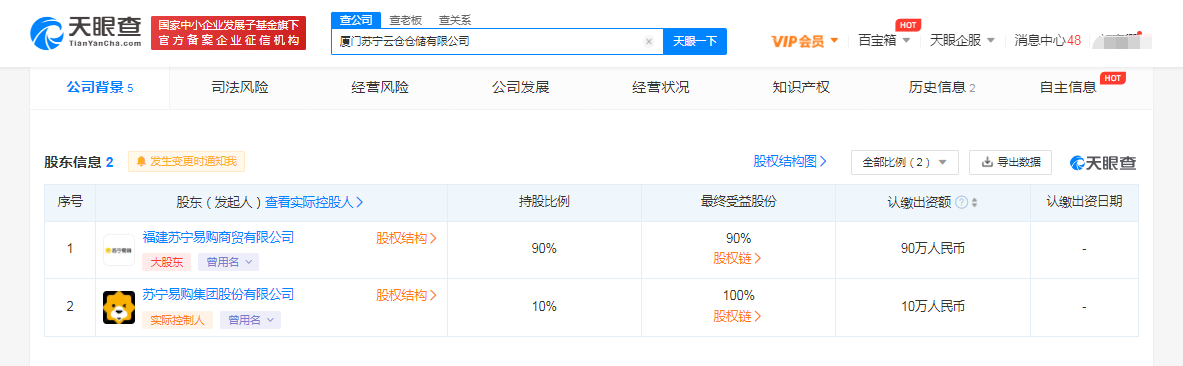Open 股权链 under 100% final benefit
This screenshot has height=366, width=1183.
tap(737, 315)
